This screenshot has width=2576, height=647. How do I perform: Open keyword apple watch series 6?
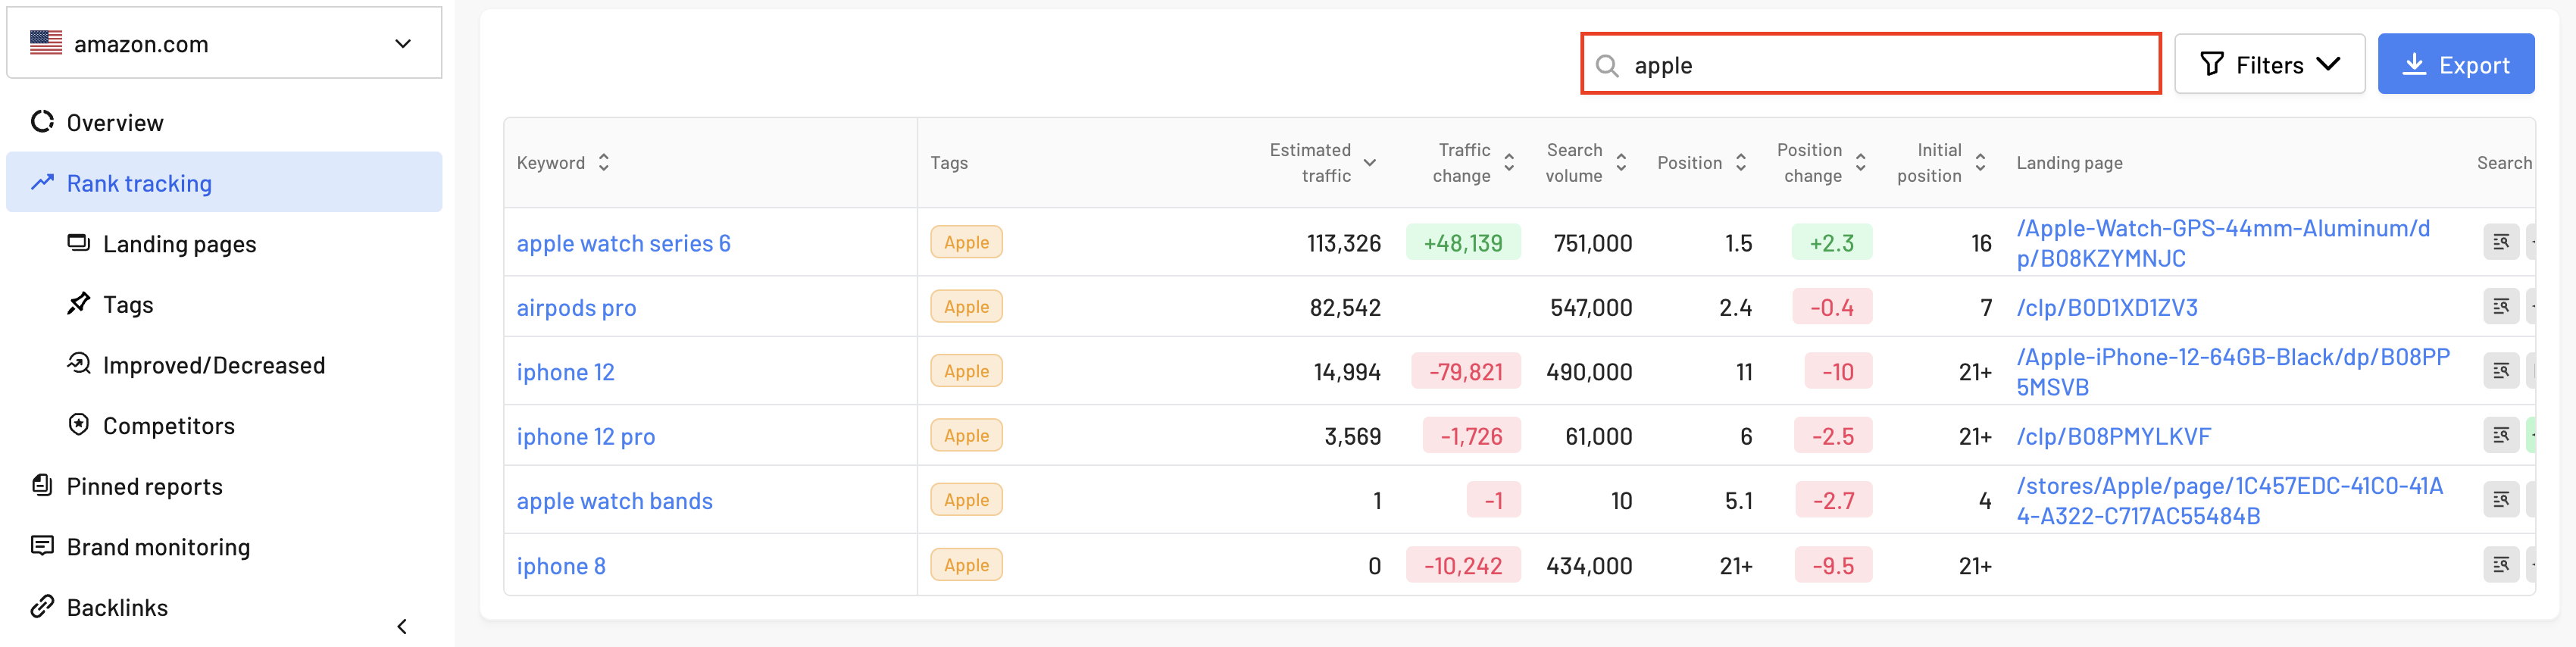pyautogui.click(x=624, y=243)
